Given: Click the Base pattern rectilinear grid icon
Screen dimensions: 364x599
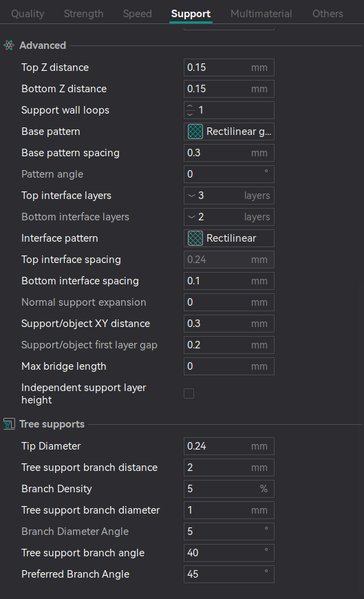Looking at the screenshot, I should point(195,132).
